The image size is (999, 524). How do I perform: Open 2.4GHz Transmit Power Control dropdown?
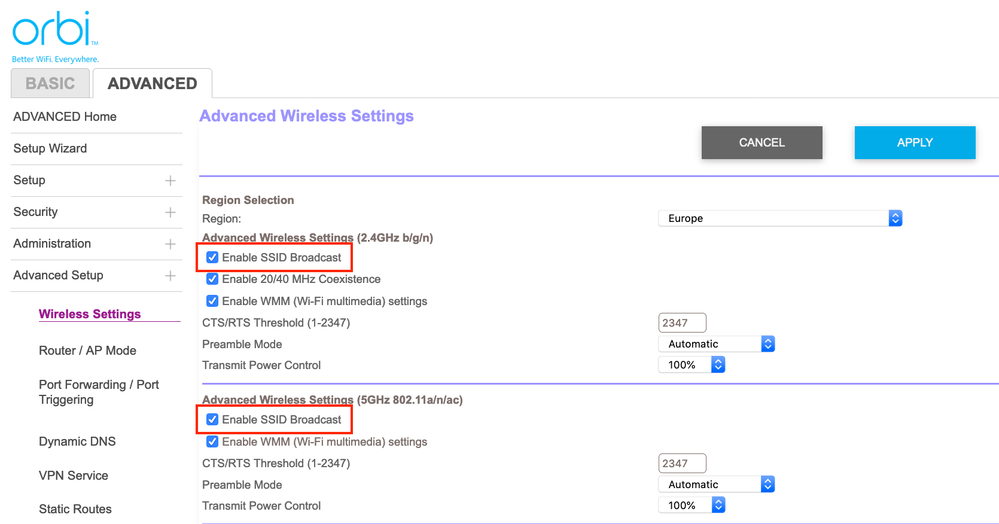pyautogui.click(x=691, y=365)
